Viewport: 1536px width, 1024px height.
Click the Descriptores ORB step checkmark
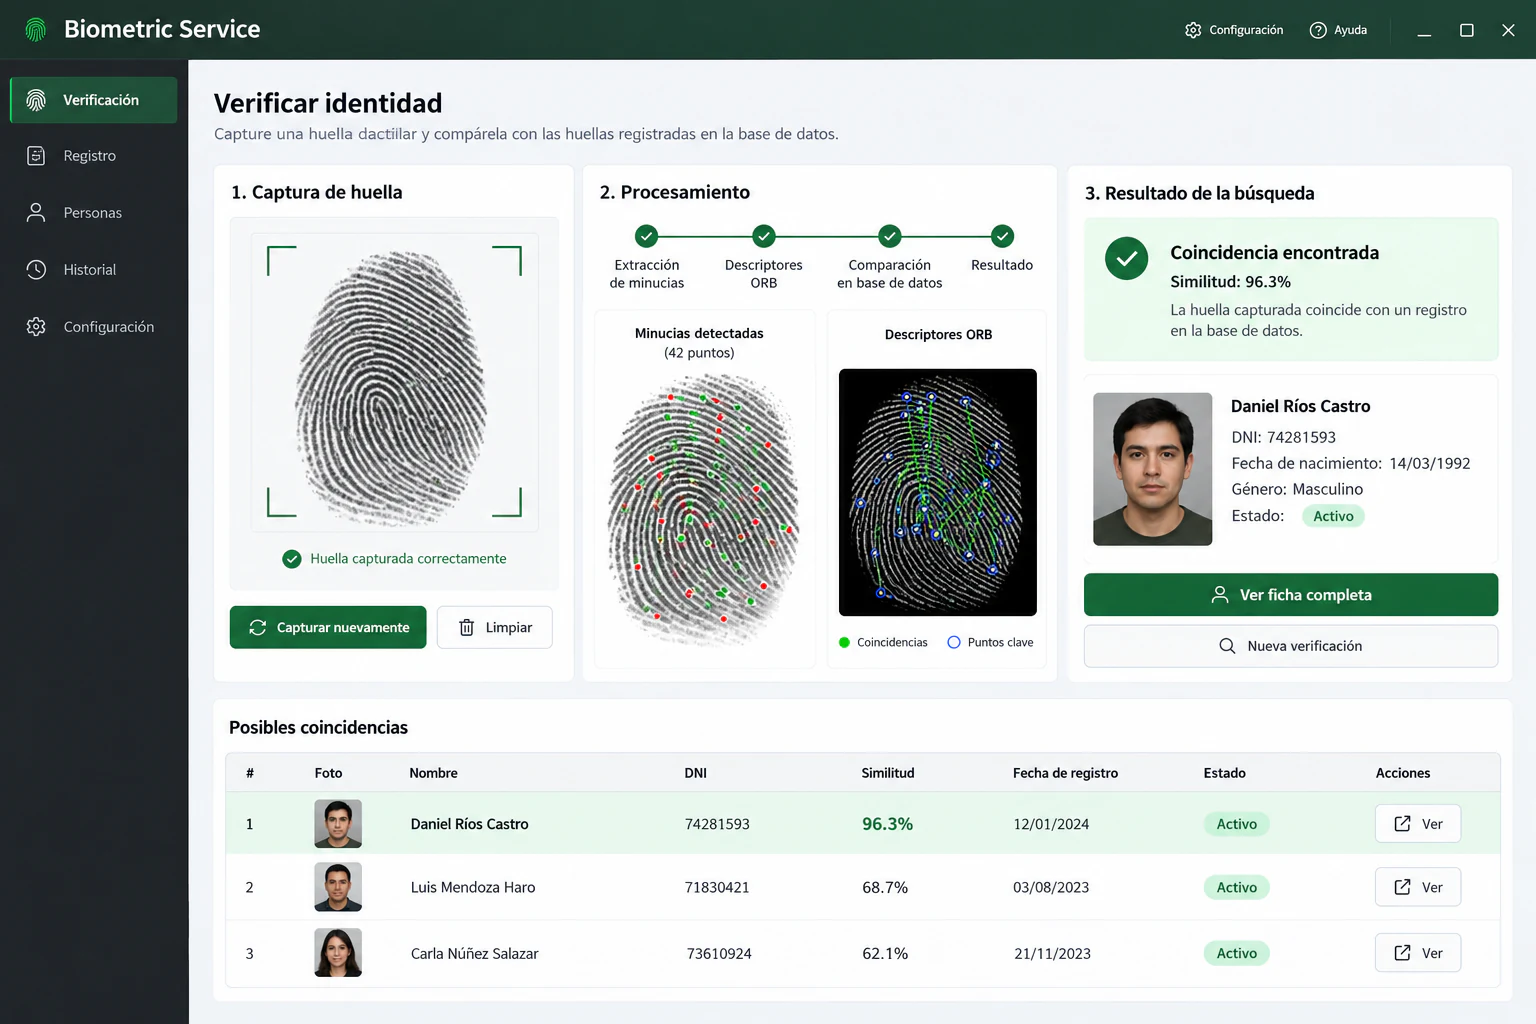(x=764, y=236)
